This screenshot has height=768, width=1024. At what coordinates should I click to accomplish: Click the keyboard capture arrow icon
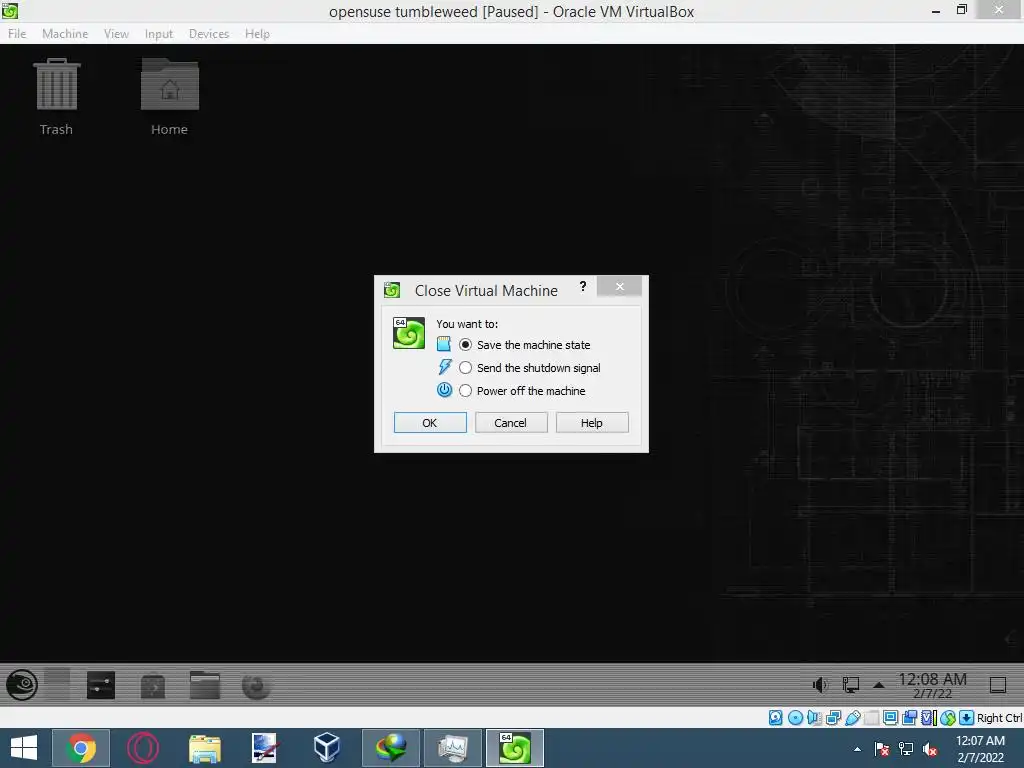click(x=967, y=718)
